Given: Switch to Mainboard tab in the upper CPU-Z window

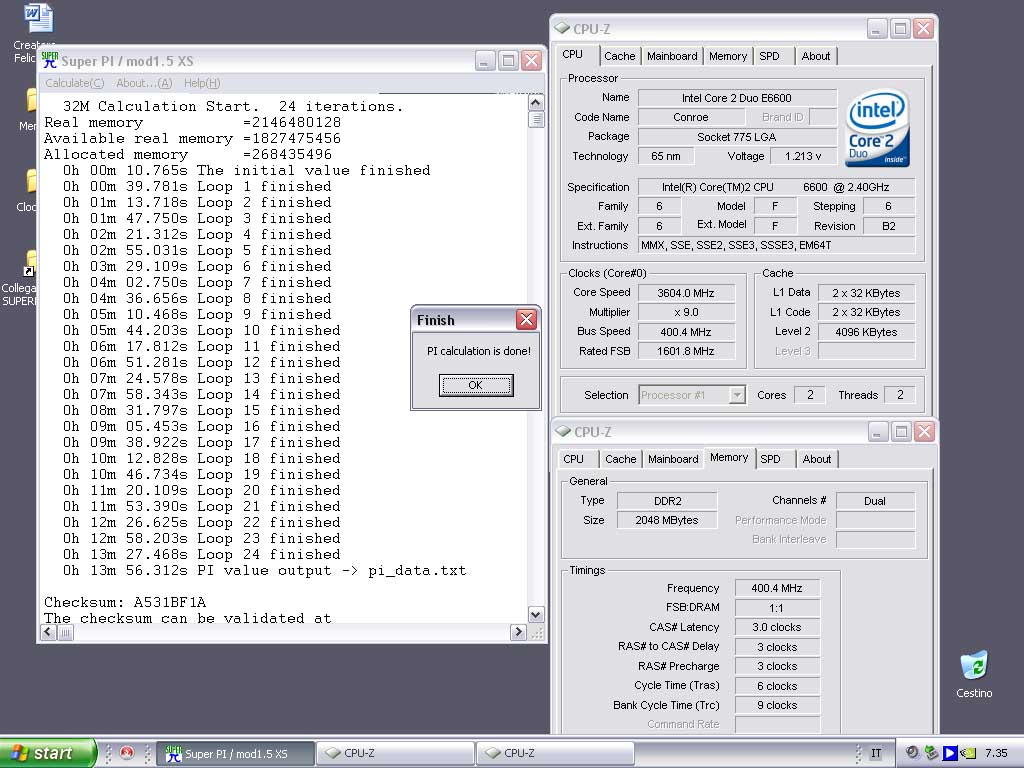Looking at the screenshot, I should pos(672,56).
